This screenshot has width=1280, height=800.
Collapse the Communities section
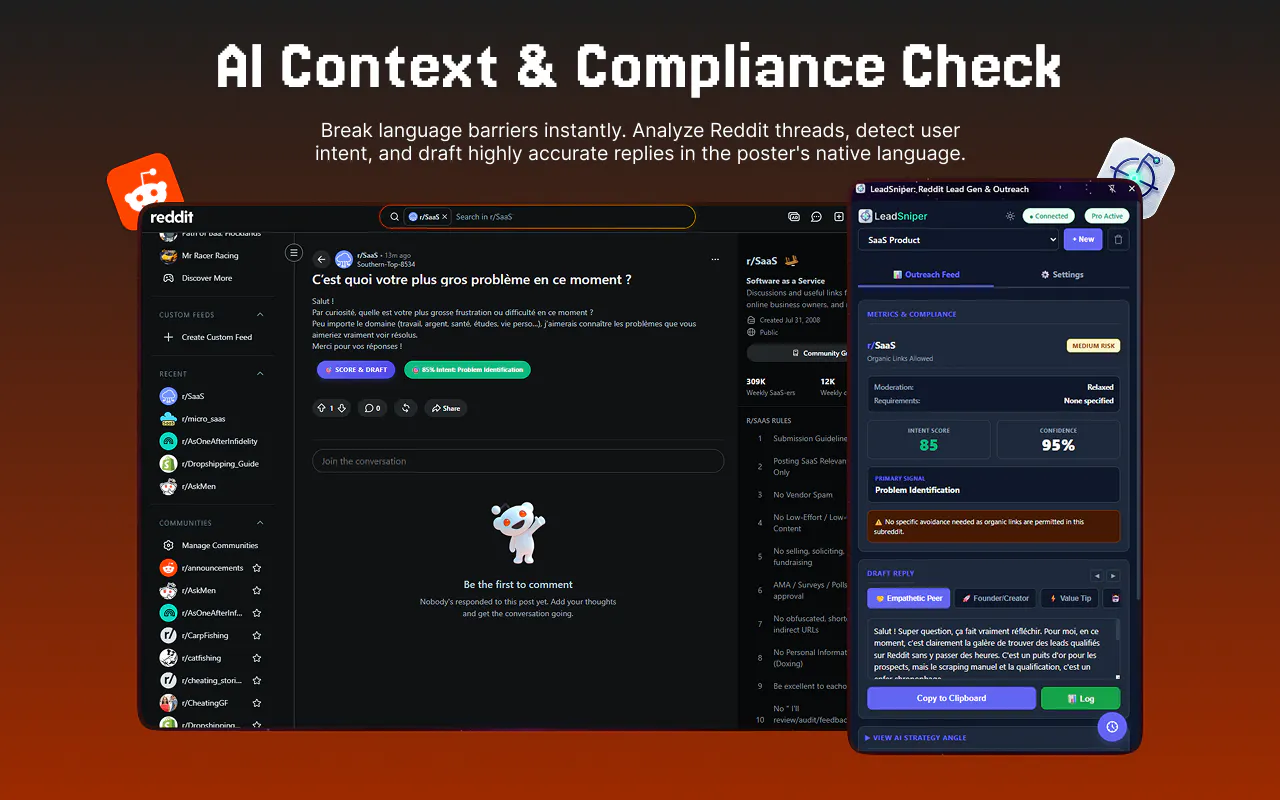pos(260,523)
